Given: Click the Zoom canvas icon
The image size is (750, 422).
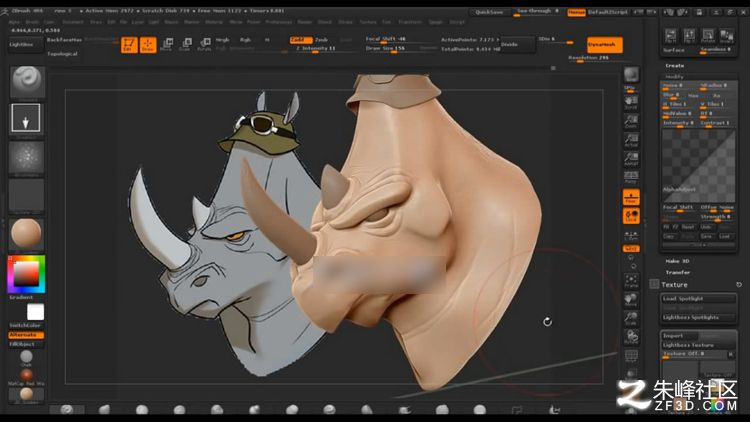Looking at the screenshot, I should (x=631, y=122).
